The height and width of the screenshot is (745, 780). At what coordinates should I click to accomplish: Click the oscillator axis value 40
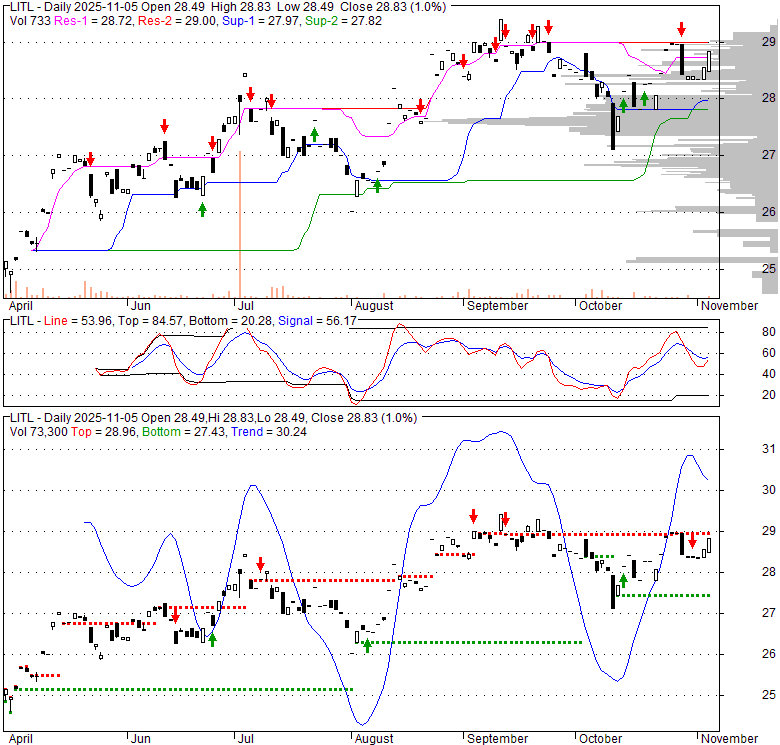[x=769, y=373]
